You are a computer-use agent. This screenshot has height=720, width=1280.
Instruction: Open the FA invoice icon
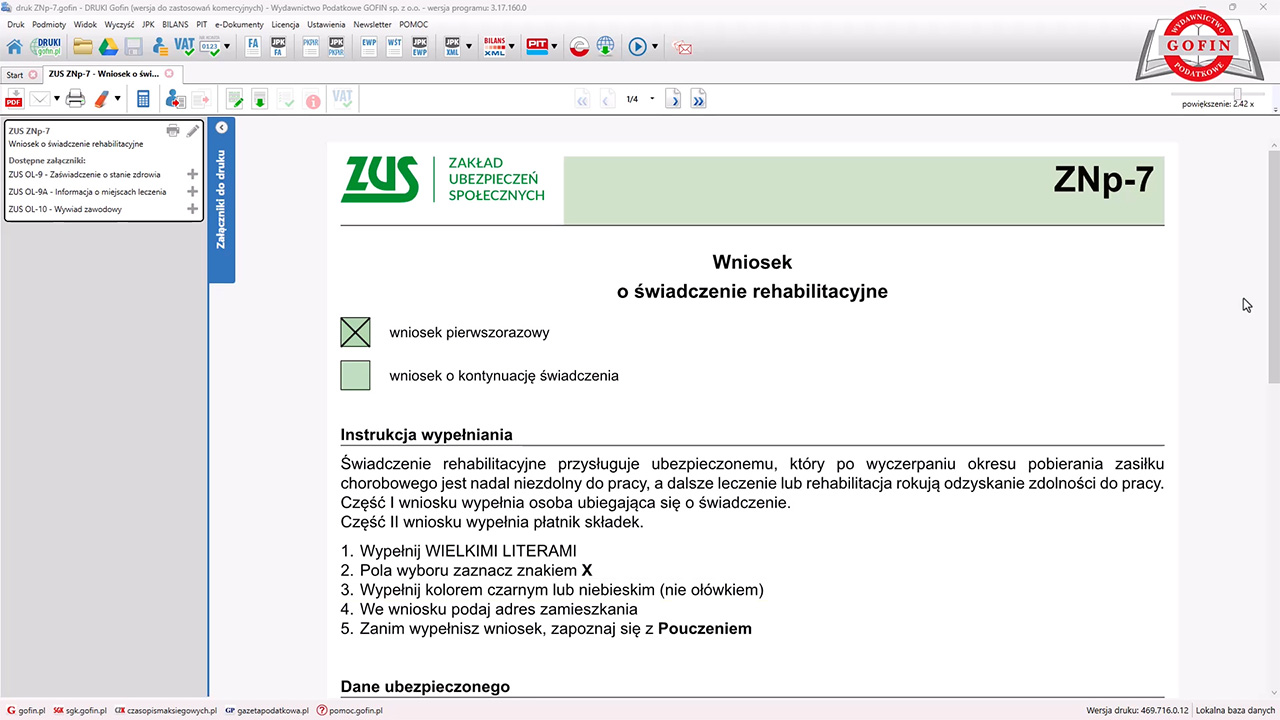point(253,46)
